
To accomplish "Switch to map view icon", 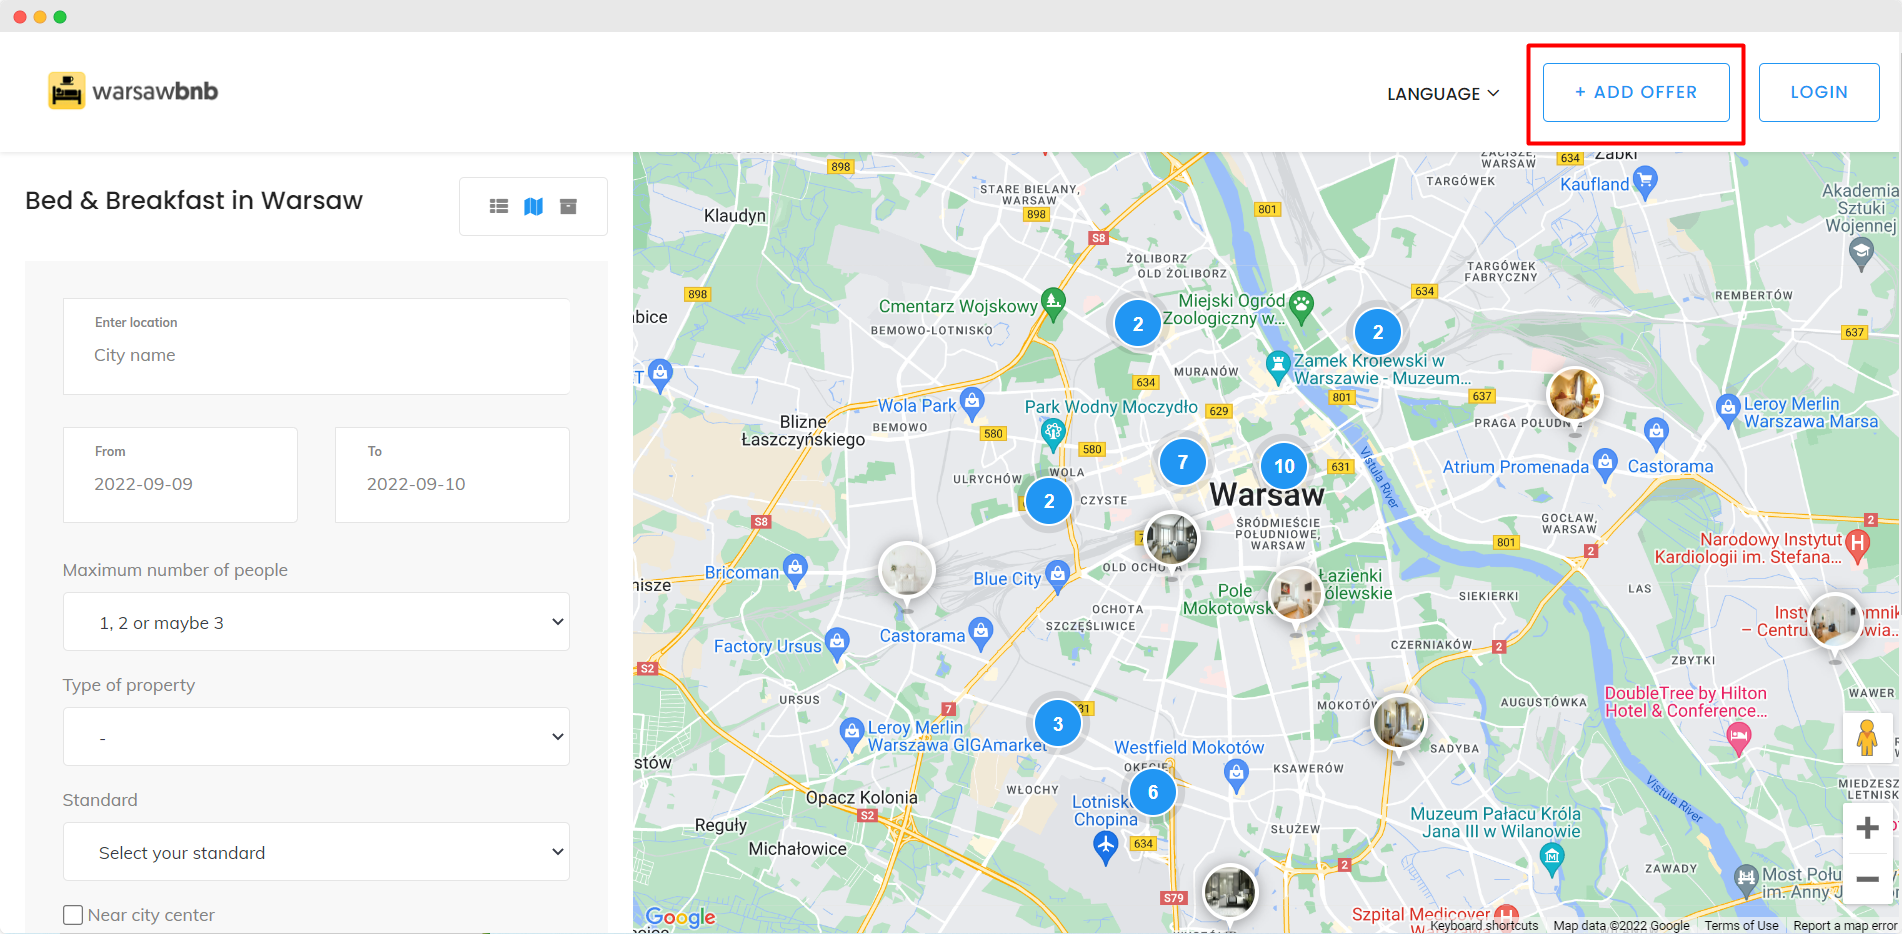I will click(x=534, y=206).
